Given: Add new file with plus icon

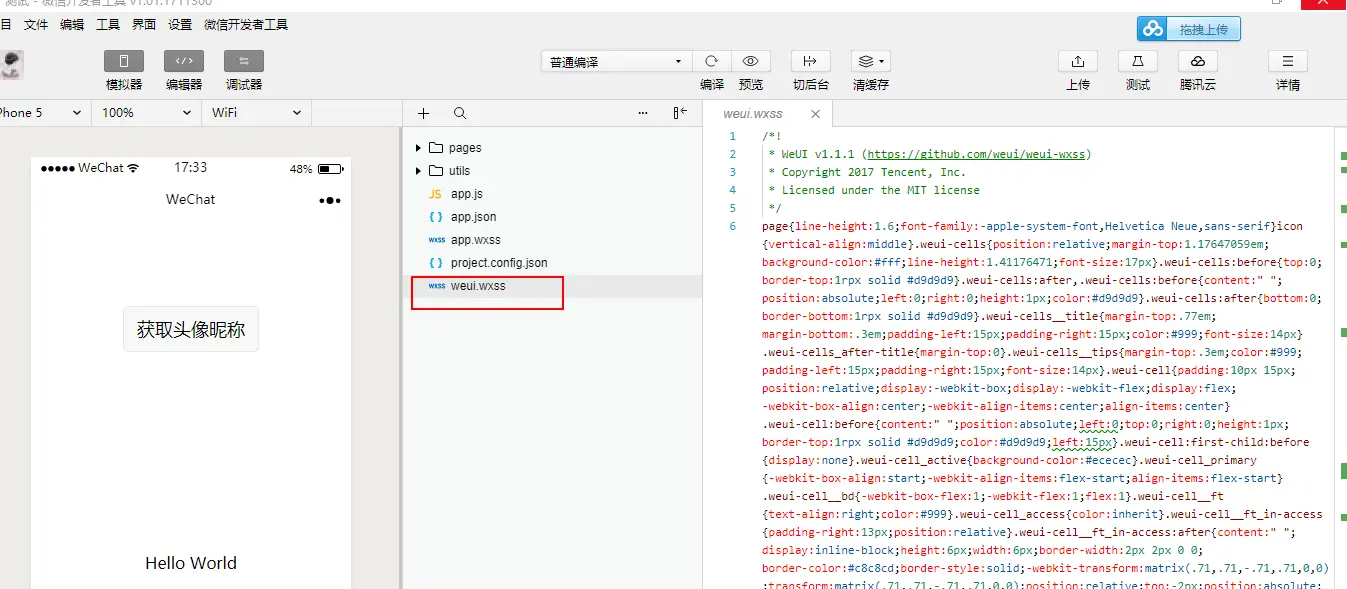Looking at the screenshot, I should tap(423, 113).
